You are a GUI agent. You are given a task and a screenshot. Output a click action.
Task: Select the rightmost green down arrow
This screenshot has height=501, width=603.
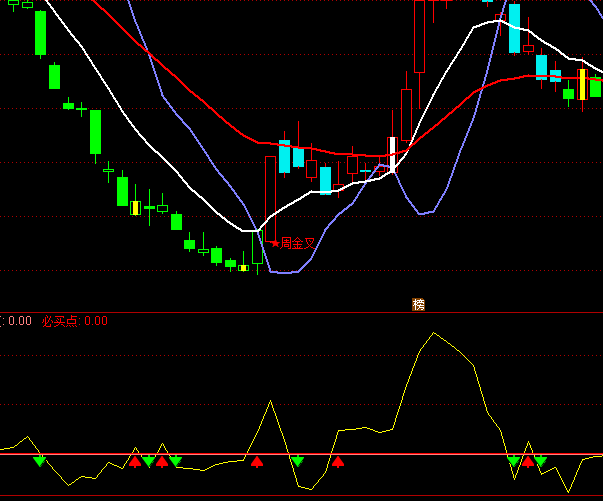541,461
